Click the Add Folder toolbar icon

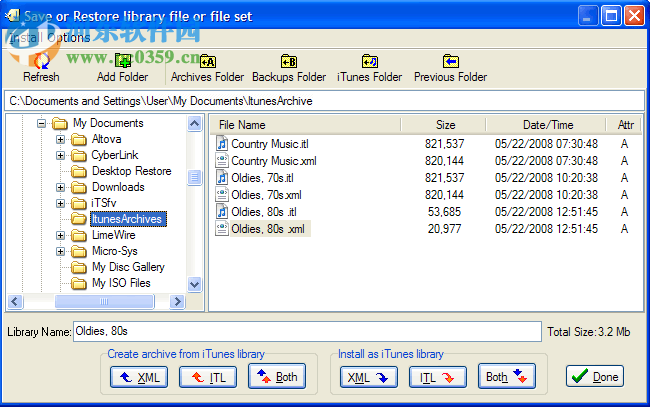(x=123, y=61)
